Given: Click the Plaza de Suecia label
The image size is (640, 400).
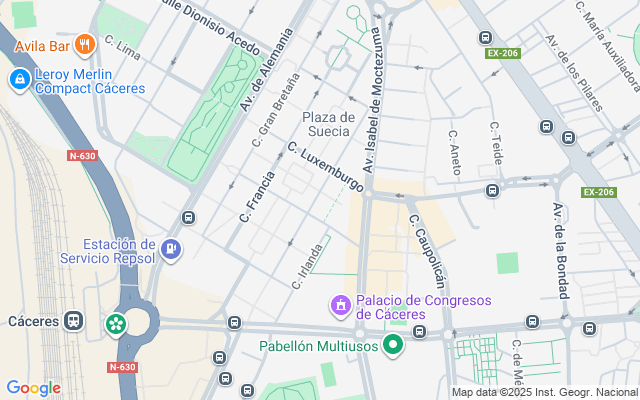Looking at the screenshot, I should [x=329, y=124].
